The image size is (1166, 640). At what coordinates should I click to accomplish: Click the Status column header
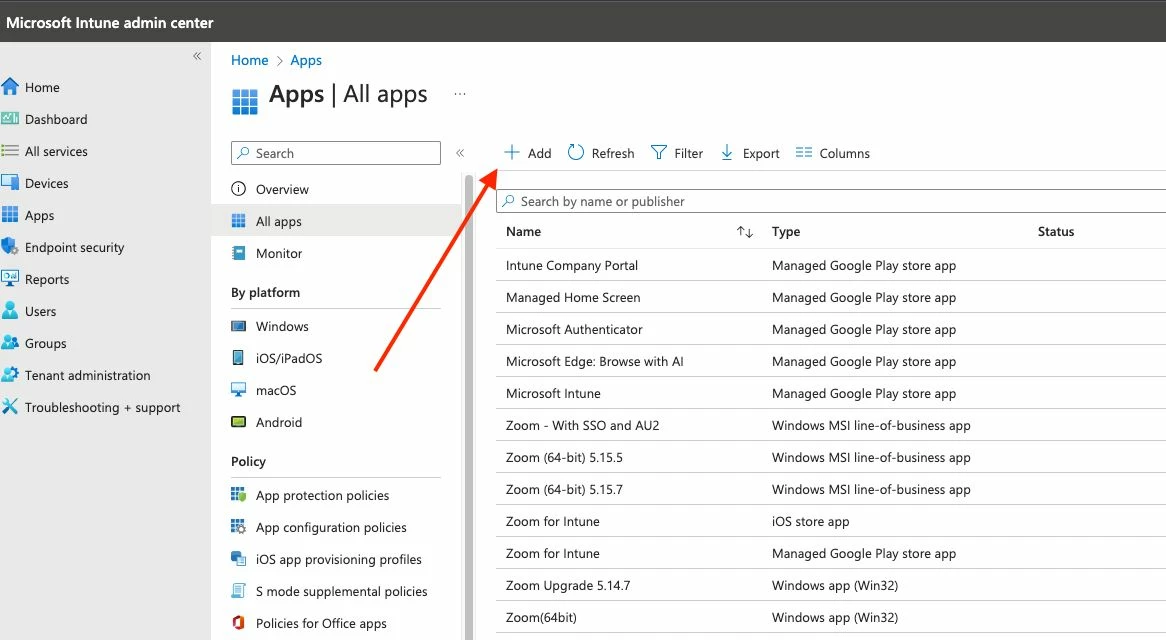(x=1055, y=232)
